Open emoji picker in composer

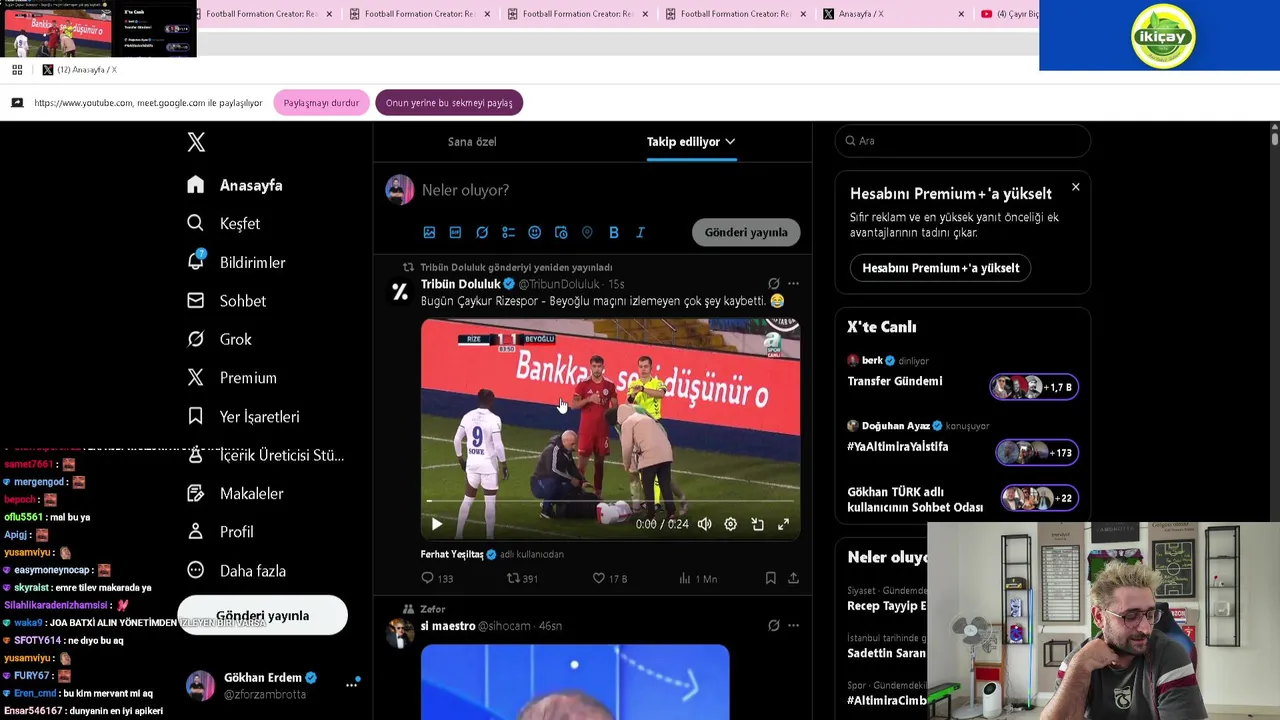[535, 232]
